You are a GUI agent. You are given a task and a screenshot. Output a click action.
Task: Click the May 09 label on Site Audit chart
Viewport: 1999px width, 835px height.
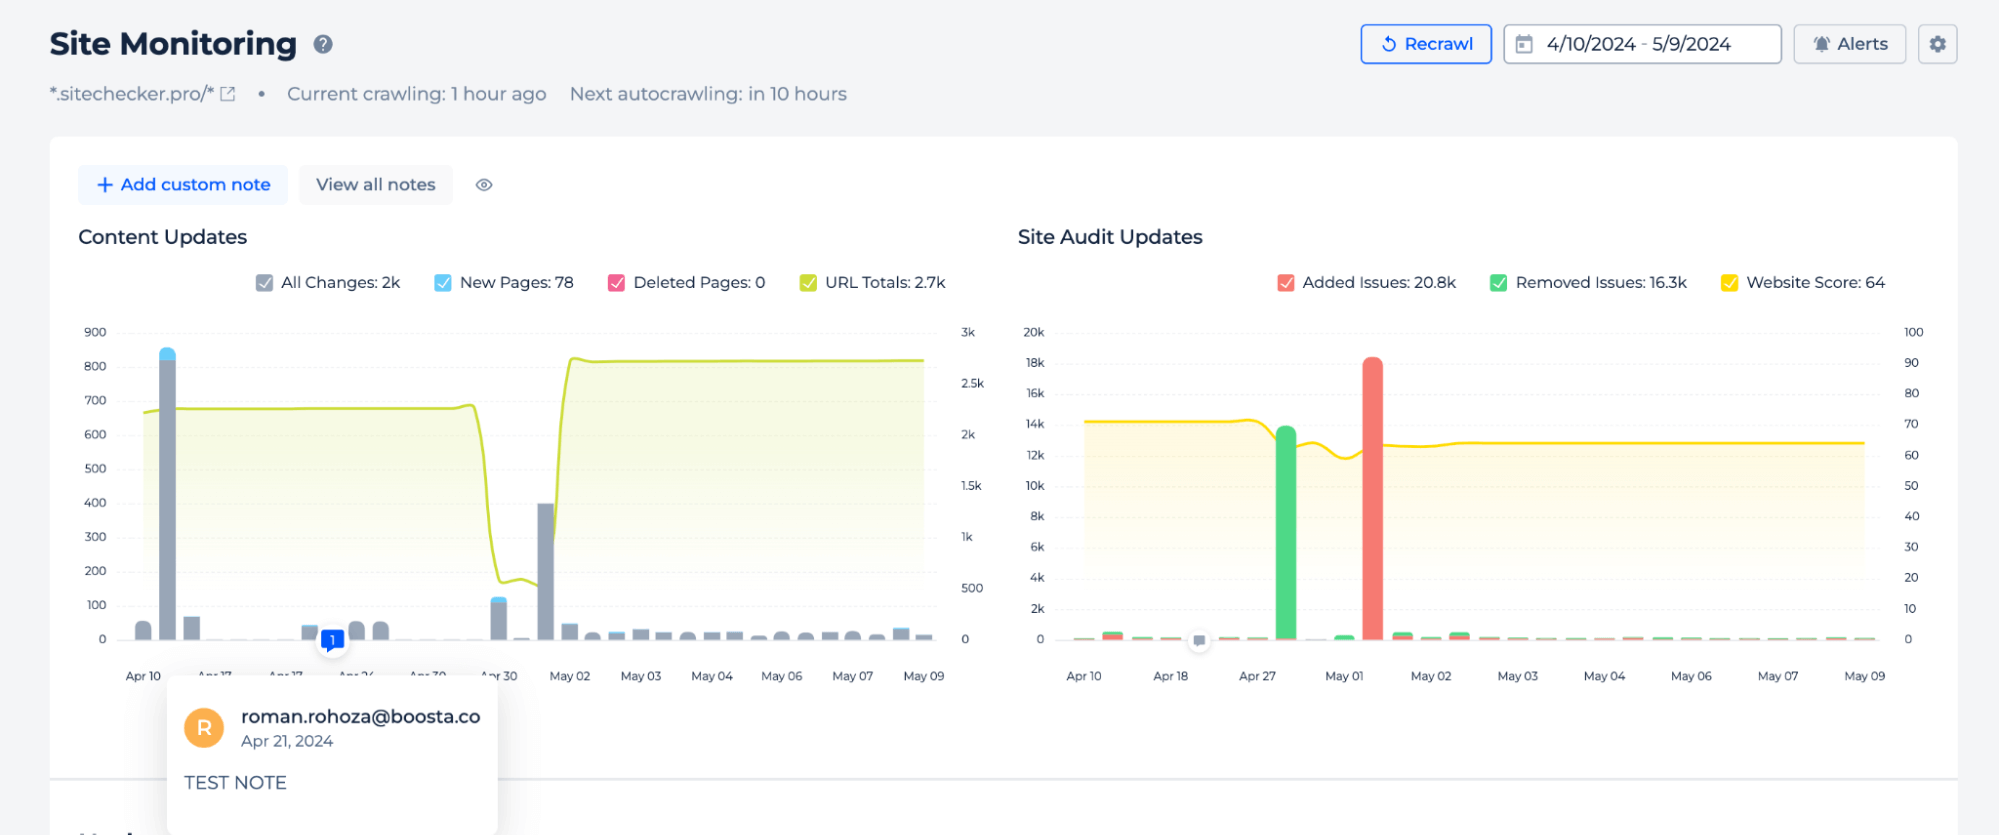pyautogui.click(x=1864, y=676)
